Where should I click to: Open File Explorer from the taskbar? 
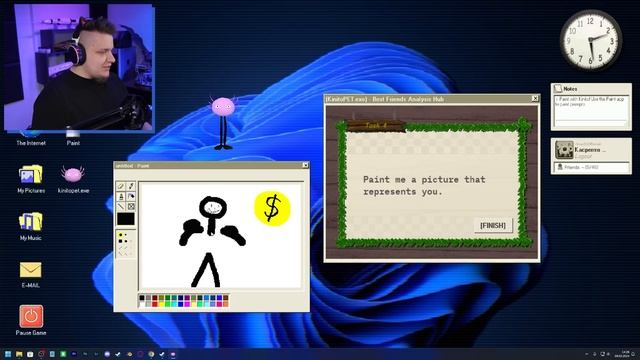coord(19,354)
